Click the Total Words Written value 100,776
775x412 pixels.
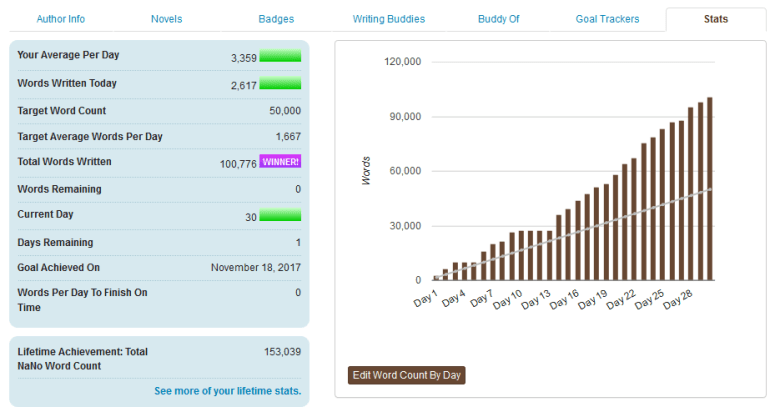tap(238, 163)
